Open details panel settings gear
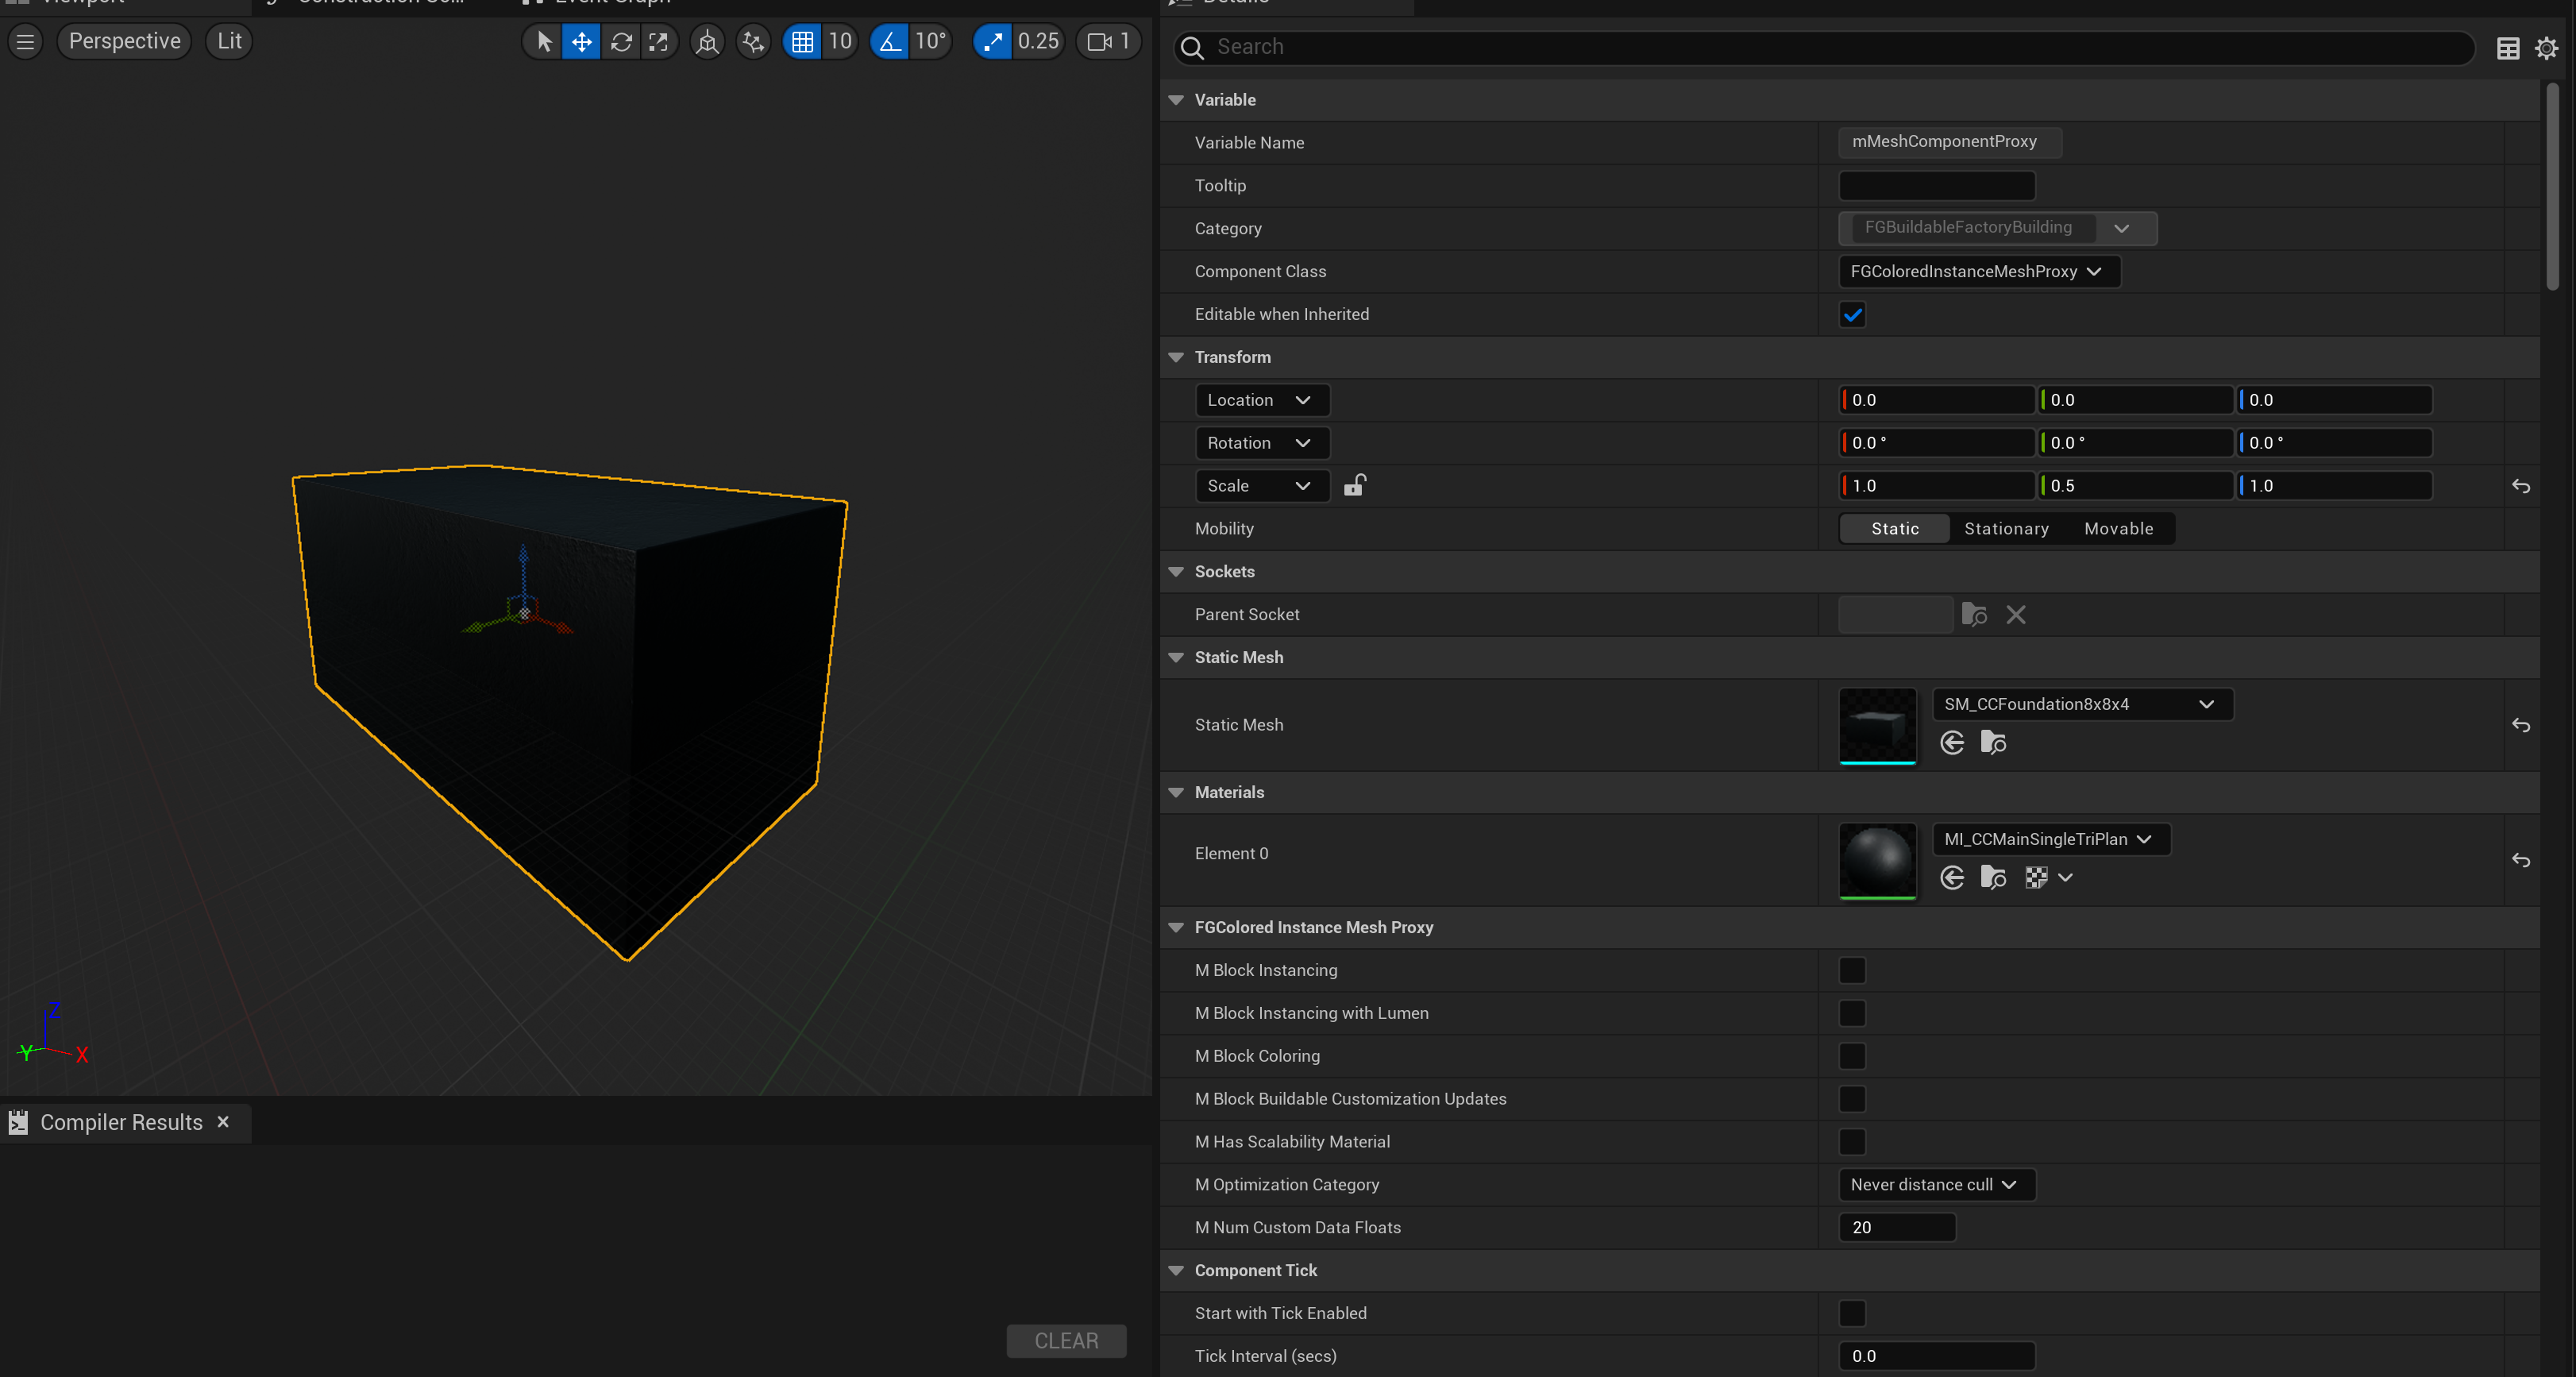 [x=2546, y=48]
